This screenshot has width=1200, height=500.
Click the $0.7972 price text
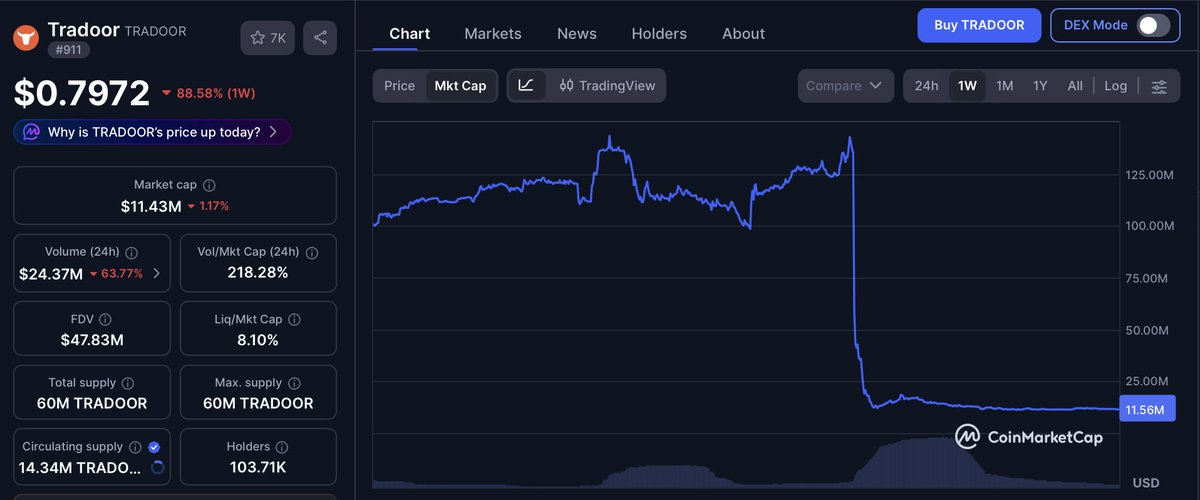click(x=81, y=93)
